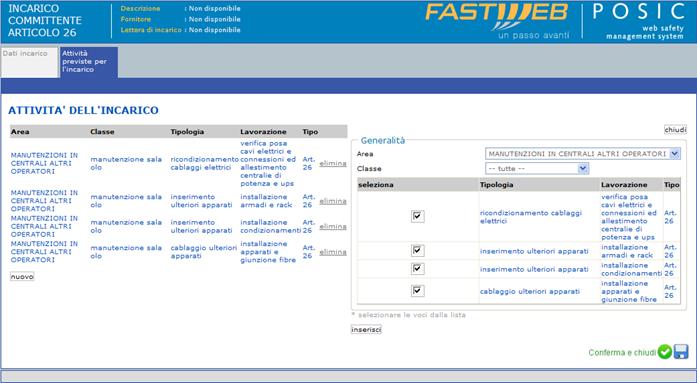Image resolution: width=697 pixels, height=383 pixels.
Task: Click the chiudi button
Action: tap(675, 130)
